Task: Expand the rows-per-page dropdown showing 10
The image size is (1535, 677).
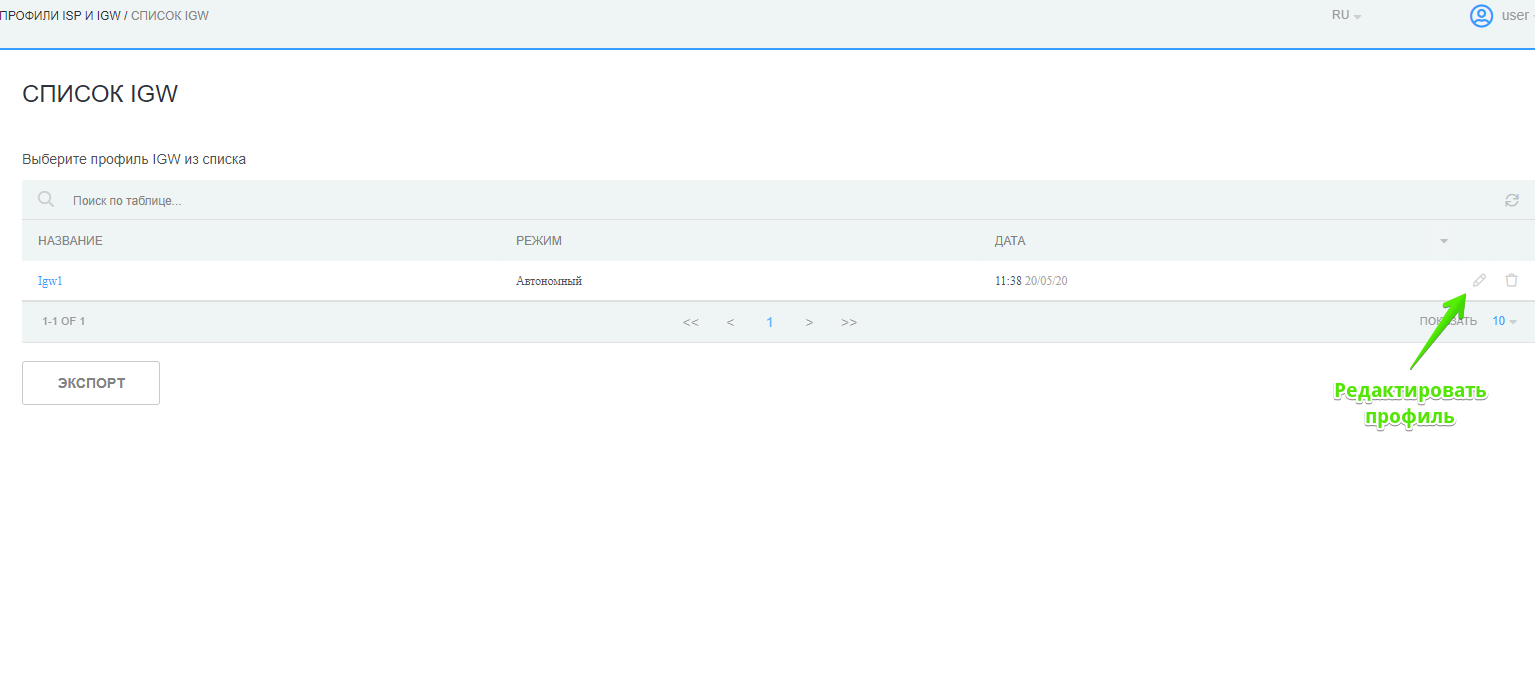Action: 1504,322
